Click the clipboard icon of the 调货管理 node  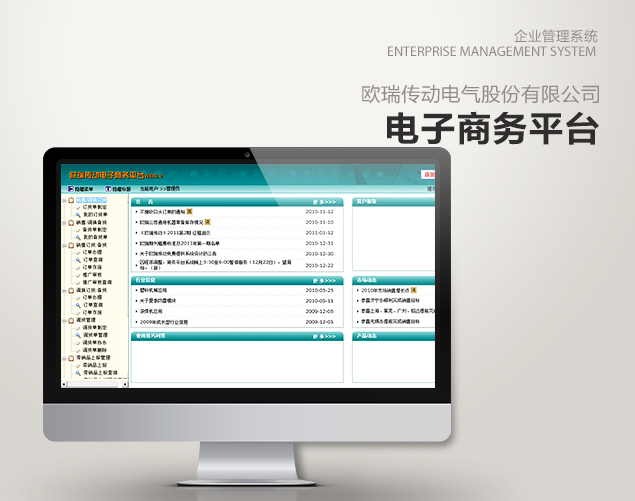(x=71, y=320)
